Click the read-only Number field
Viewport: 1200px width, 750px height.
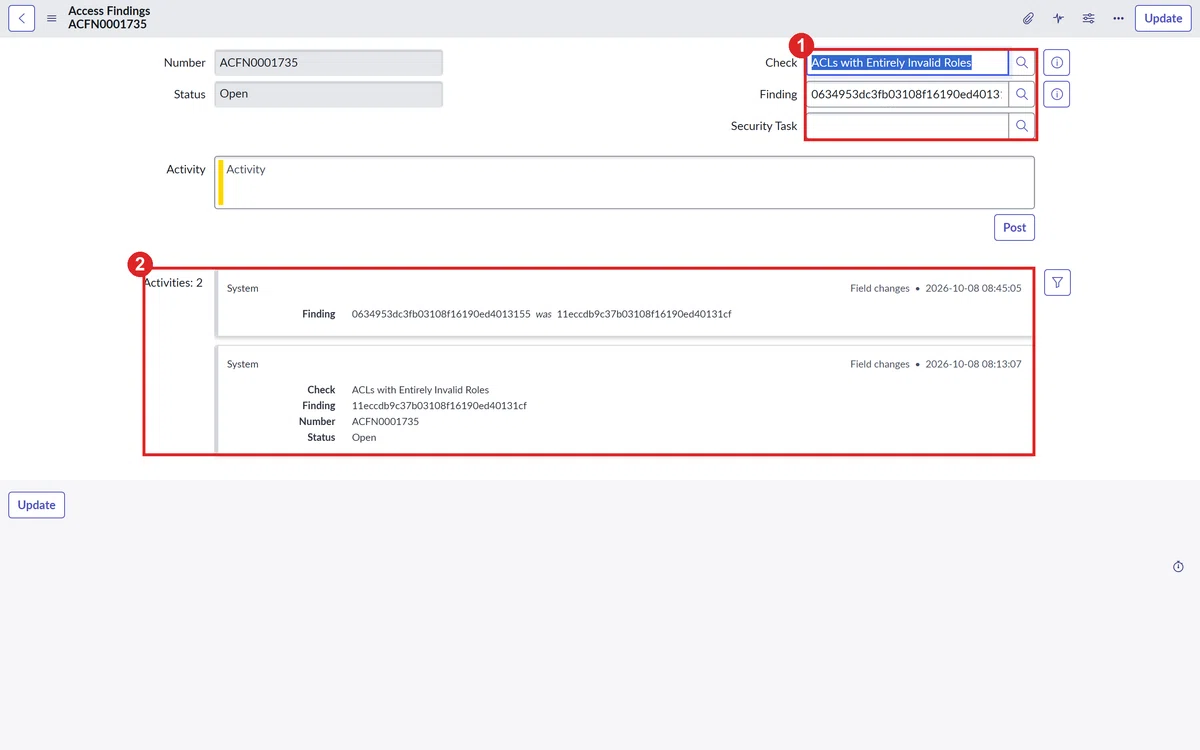pyautogui.click(x=328, y=63)
